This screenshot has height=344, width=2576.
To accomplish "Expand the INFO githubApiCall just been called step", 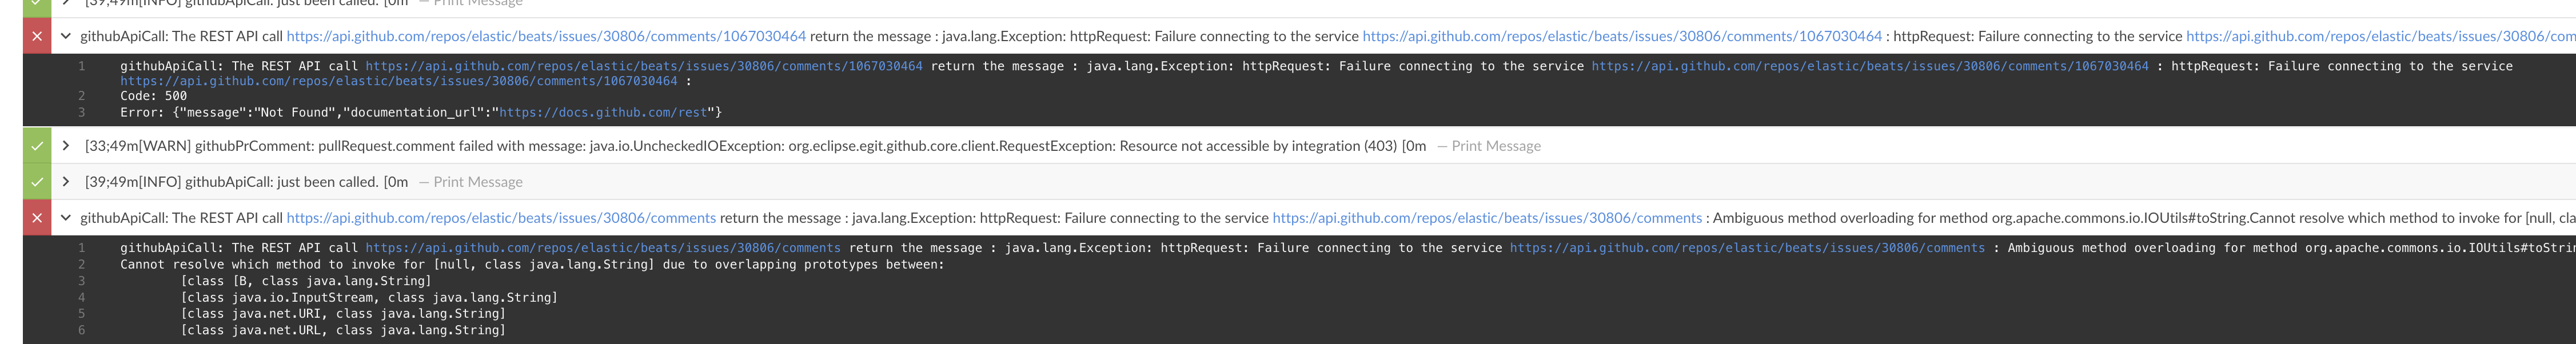I will [x=66, y=182].
